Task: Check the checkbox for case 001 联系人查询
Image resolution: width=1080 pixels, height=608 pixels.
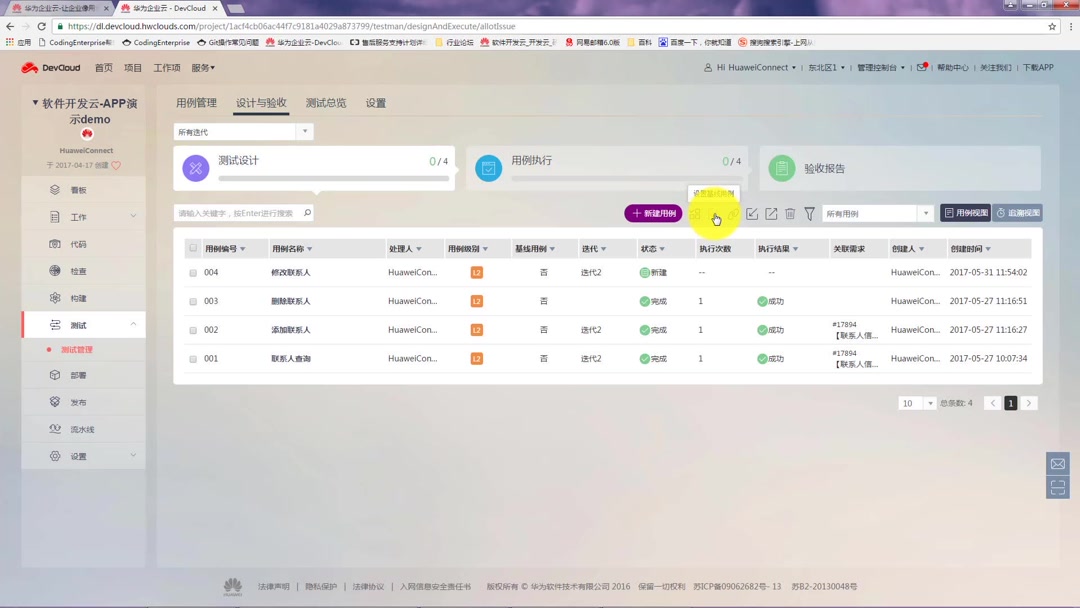Action: click(193, 358)
